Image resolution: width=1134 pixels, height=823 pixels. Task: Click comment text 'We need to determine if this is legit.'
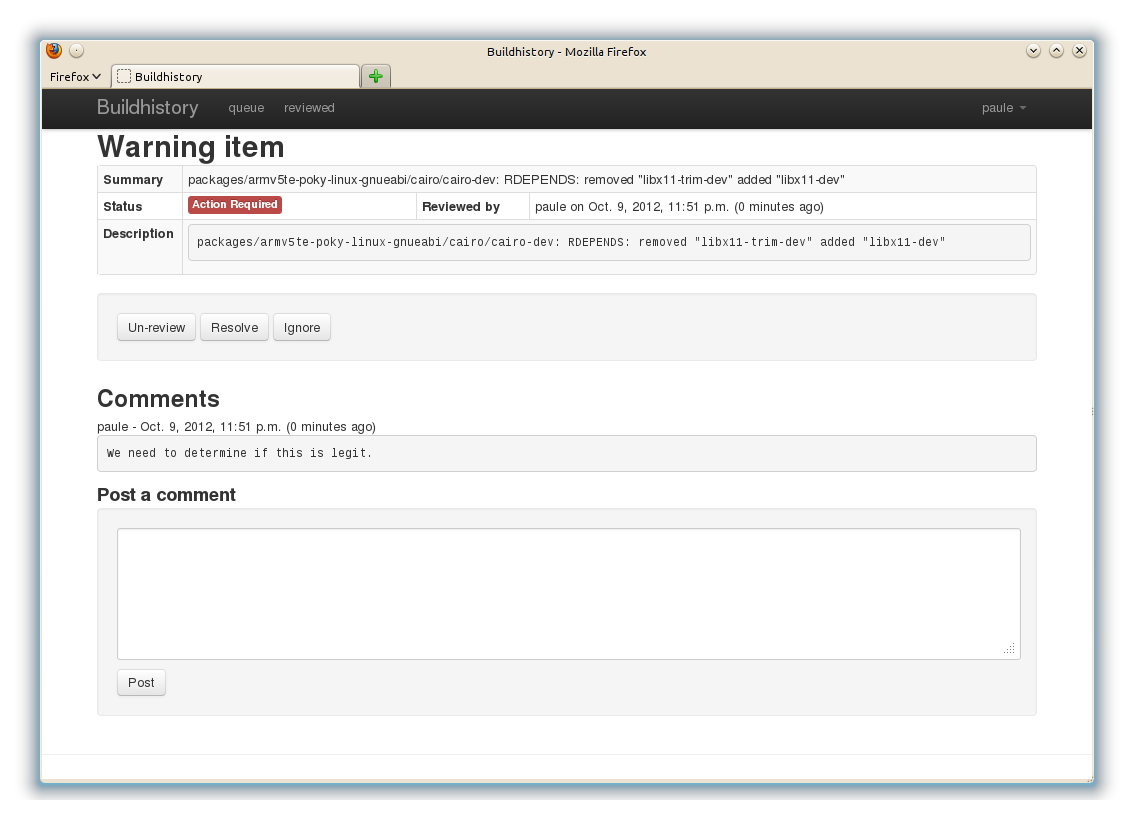click(239, 453)
